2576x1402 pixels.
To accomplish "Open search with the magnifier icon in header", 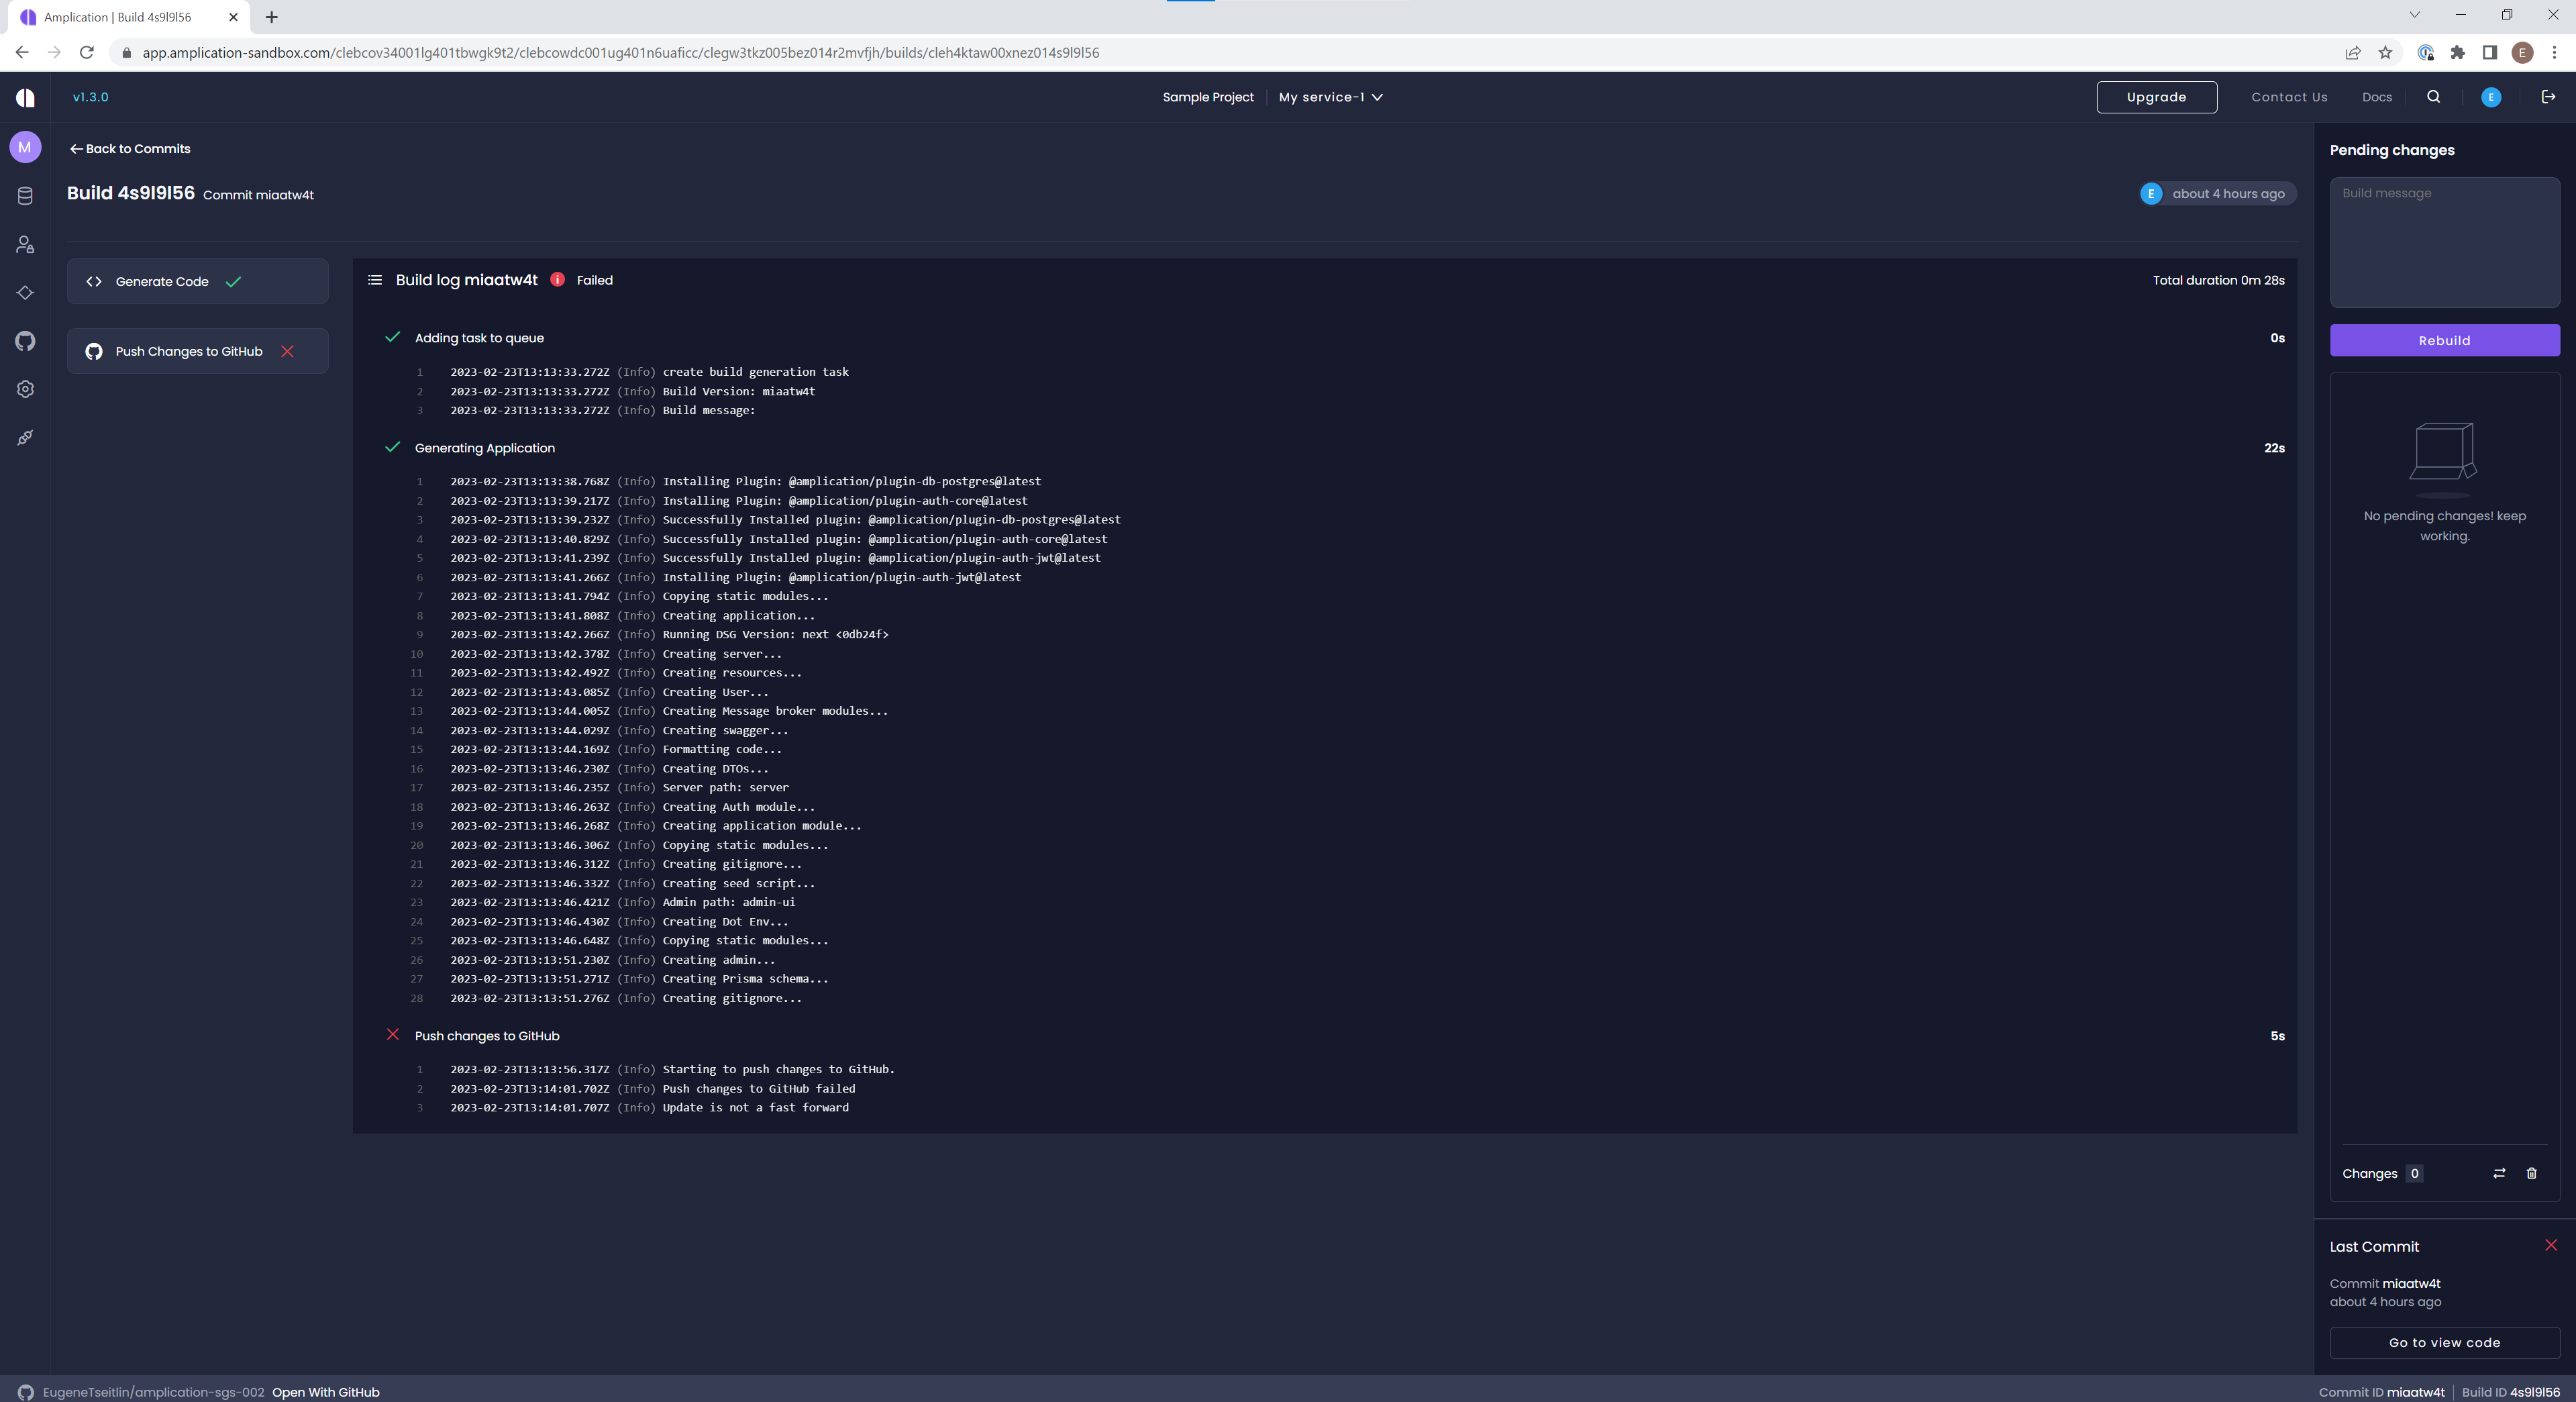I will coord(2434,97).
